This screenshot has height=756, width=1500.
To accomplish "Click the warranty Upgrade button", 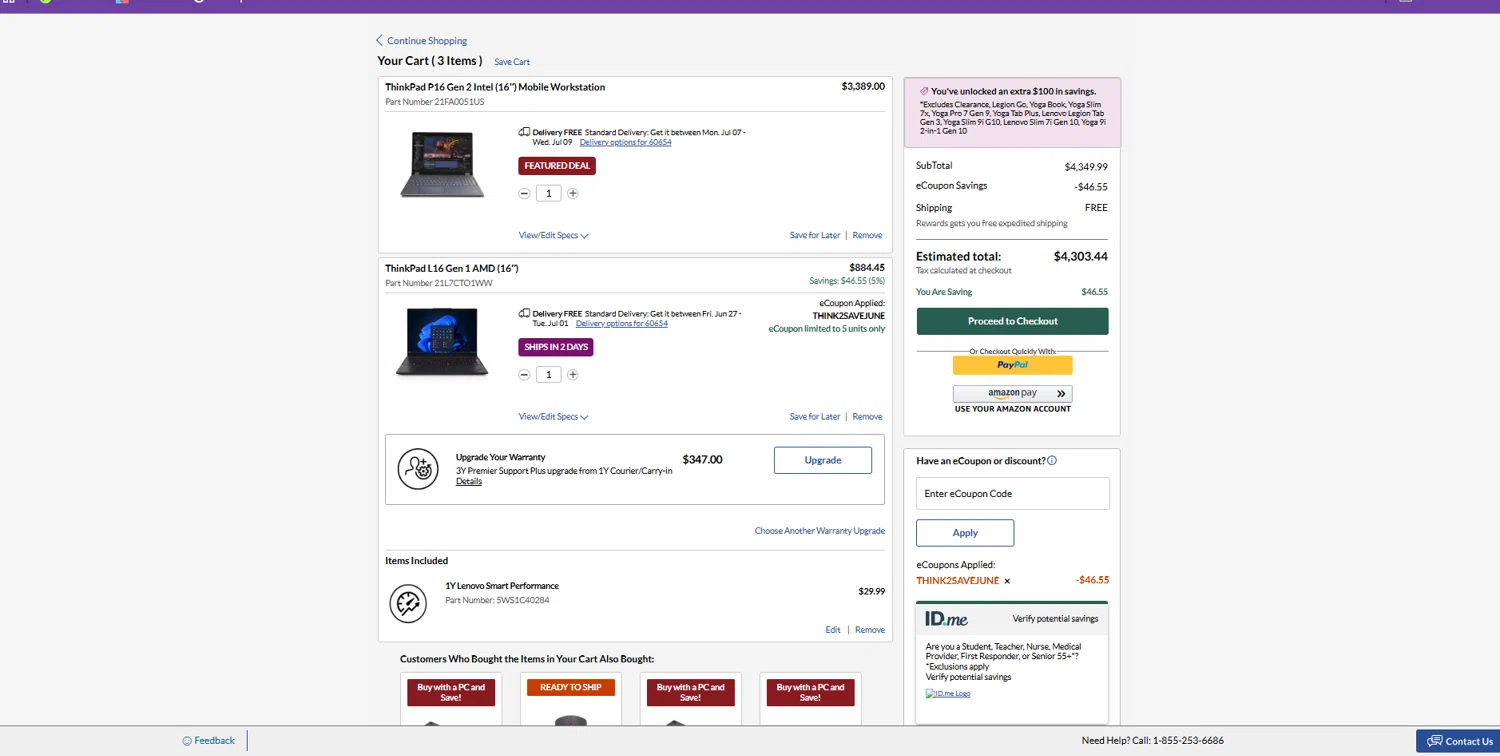I will pyautogui.click(x=823, y=460).
